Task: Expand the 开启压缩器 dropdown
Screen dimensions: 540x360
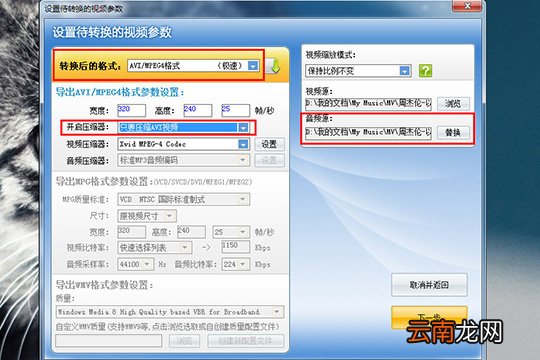Action: [184, 127]
